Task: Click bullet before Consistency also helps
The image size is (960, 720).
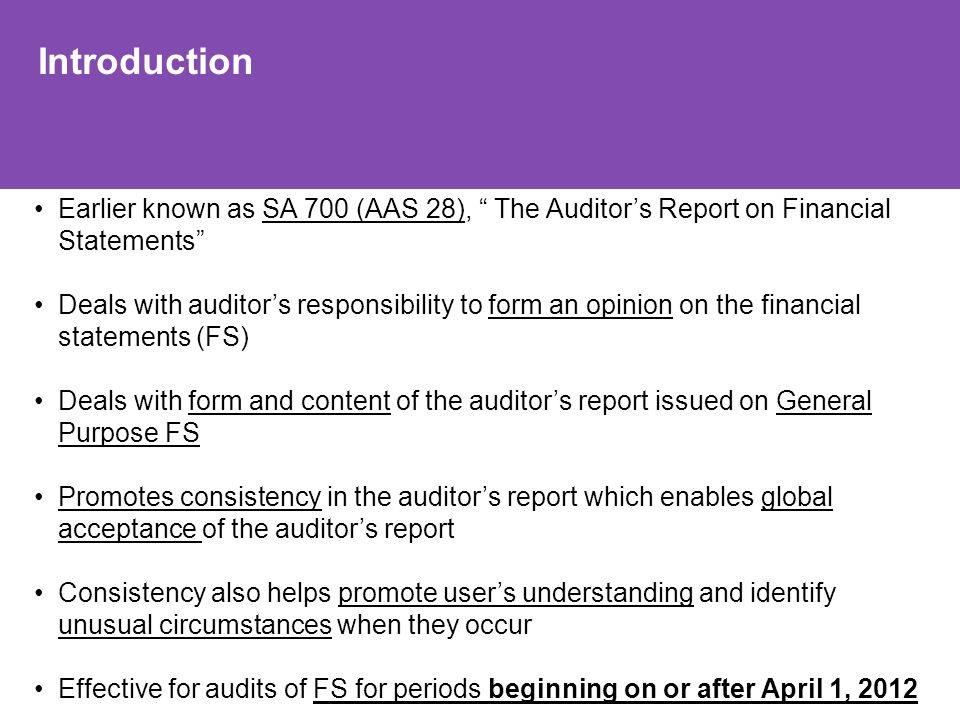Action: [39, 593]
